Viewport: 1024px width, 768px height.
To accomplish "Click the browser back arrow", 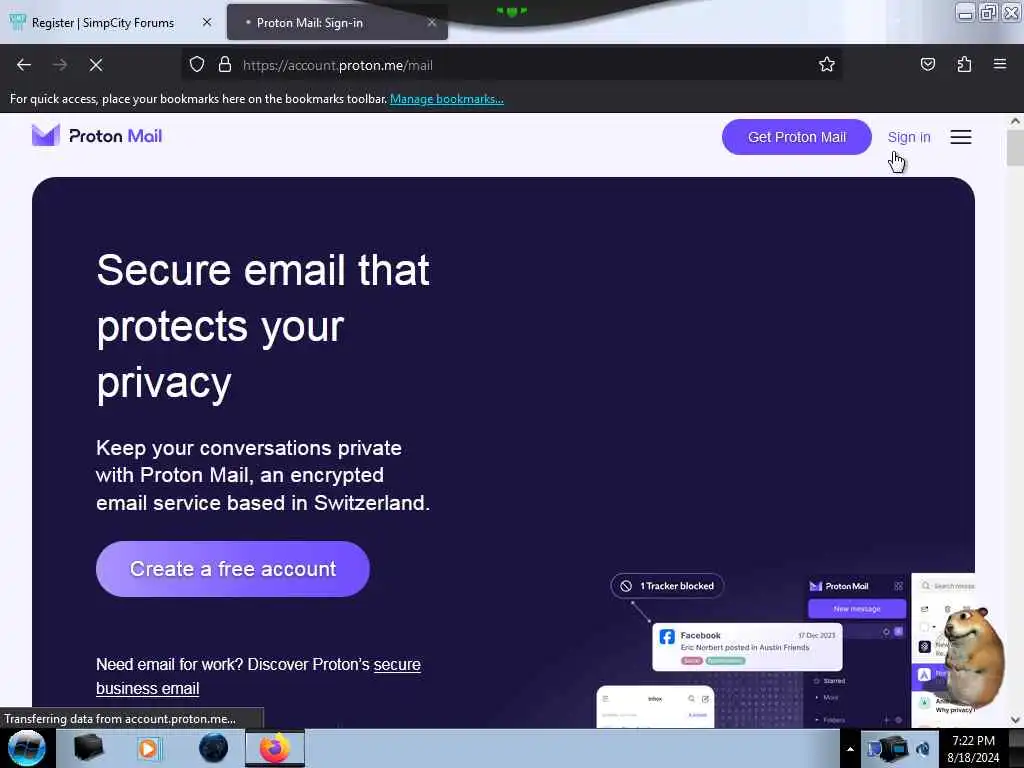I will 24,65.
